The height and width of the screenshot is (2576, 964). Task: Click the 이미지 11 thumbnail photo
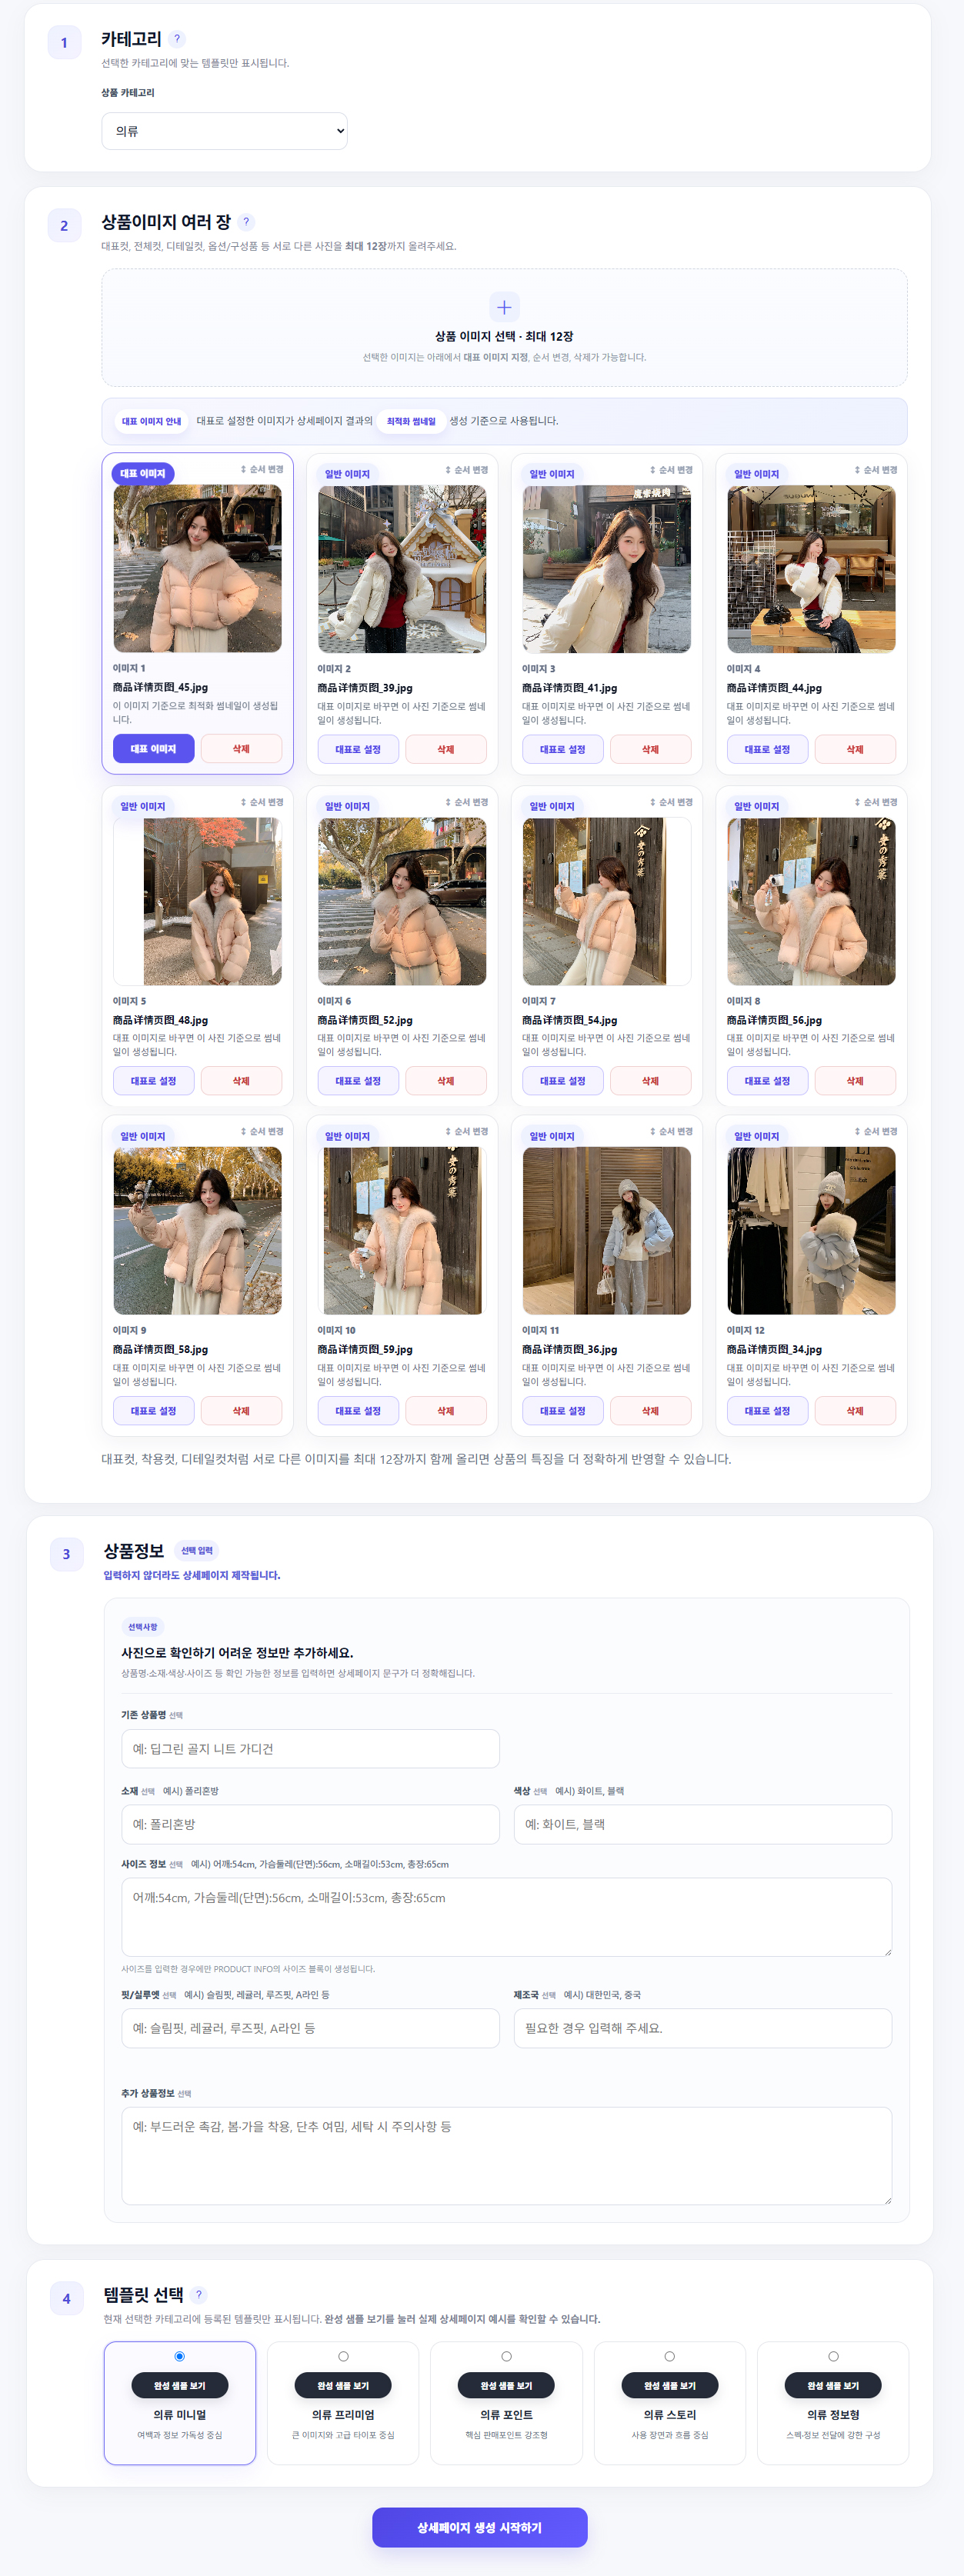coord(607,1230)
